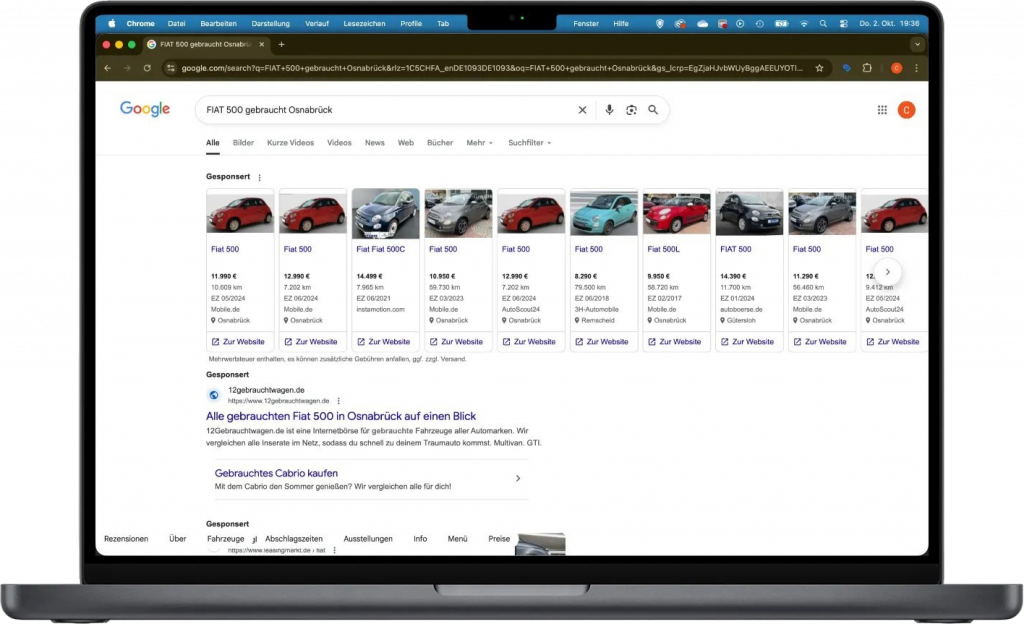Reload the page in Chrome
The height and width of the screenshot is (624, 1024).
tap(147, 68)
